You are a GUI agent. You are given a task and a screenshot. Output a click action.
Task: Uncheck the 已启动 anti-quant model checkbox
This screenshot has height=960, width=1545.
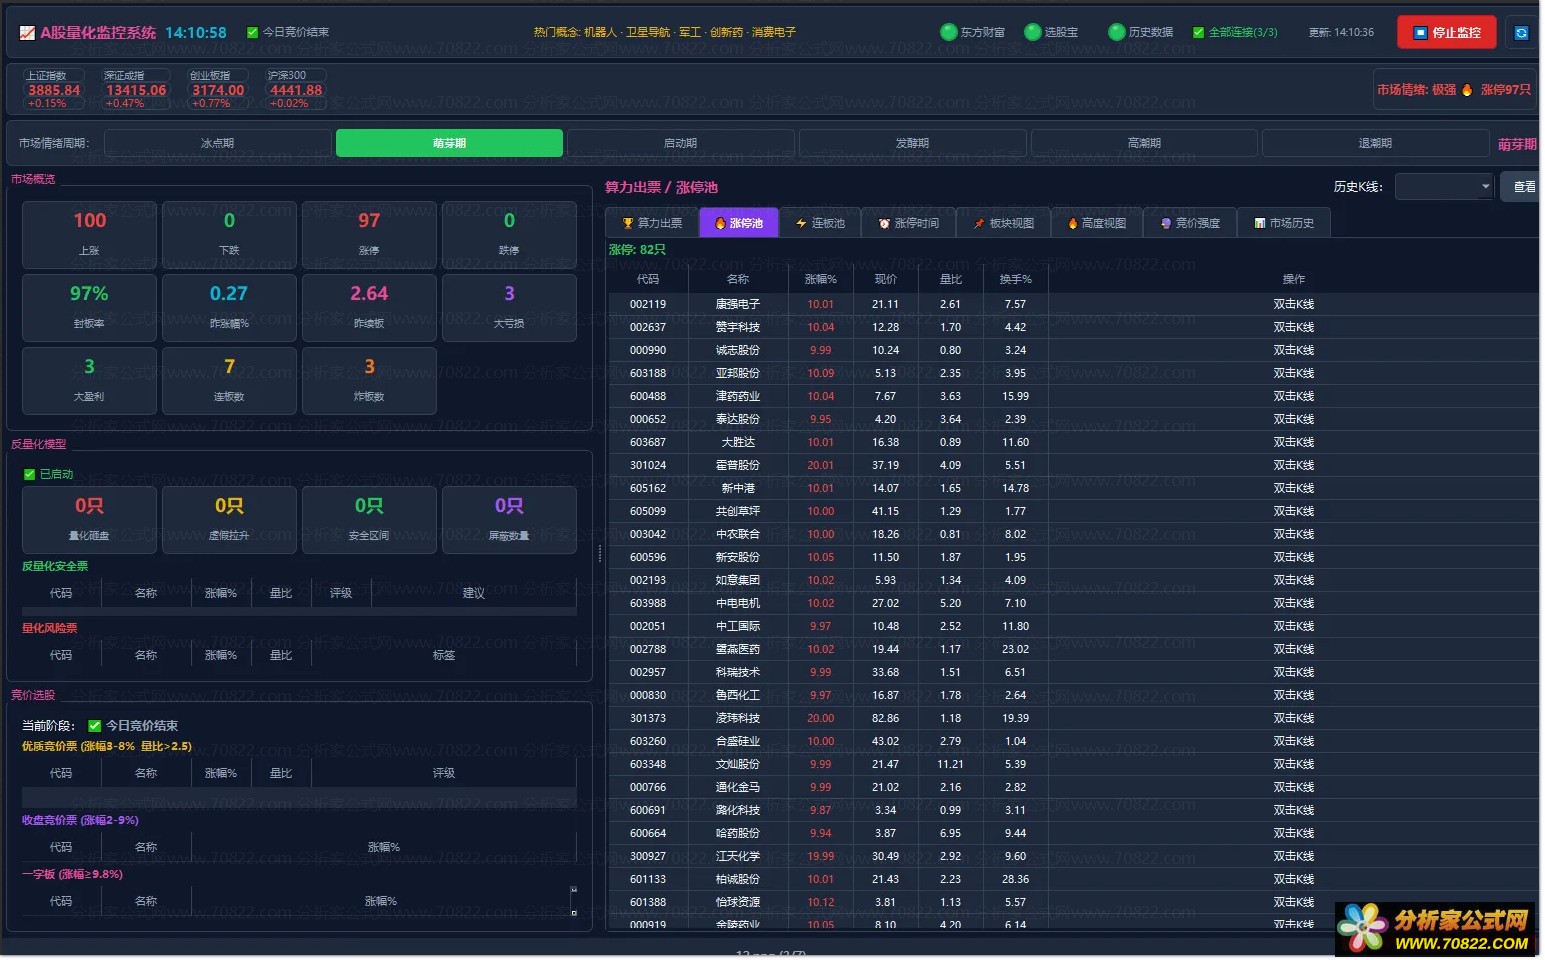29,474
